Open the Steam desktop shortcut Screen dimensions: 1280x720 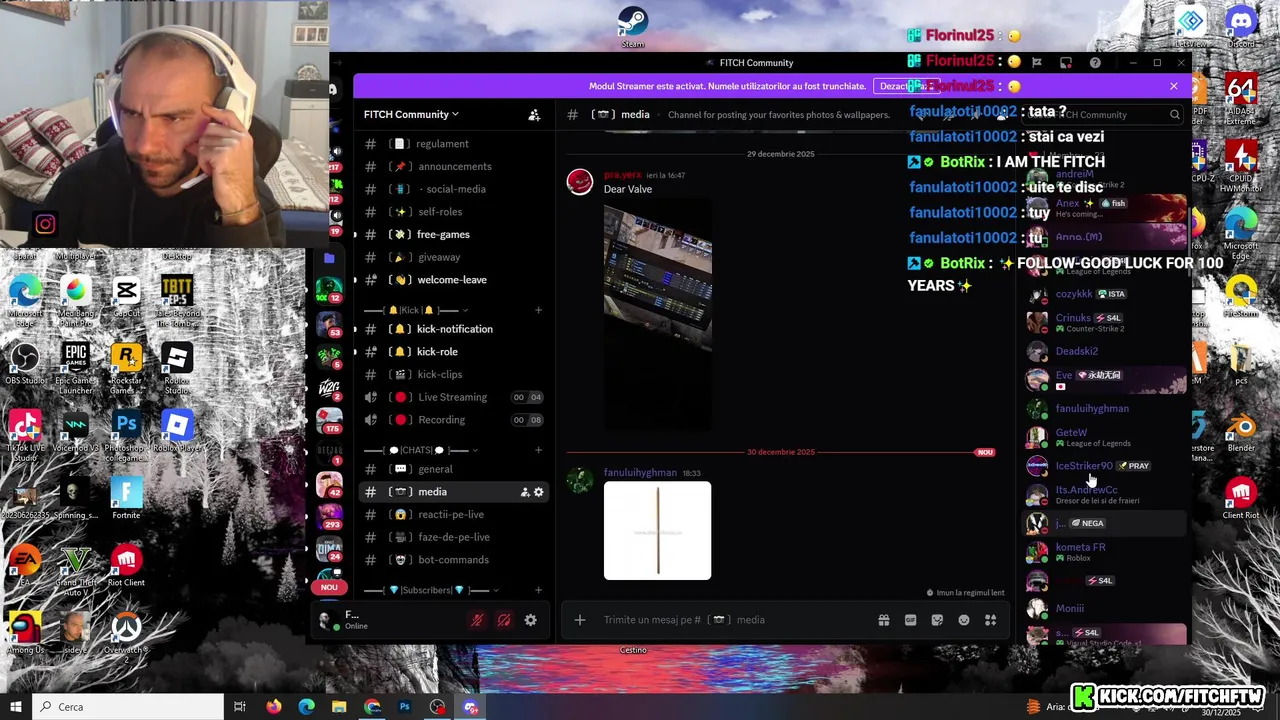[x=633, y=27]
